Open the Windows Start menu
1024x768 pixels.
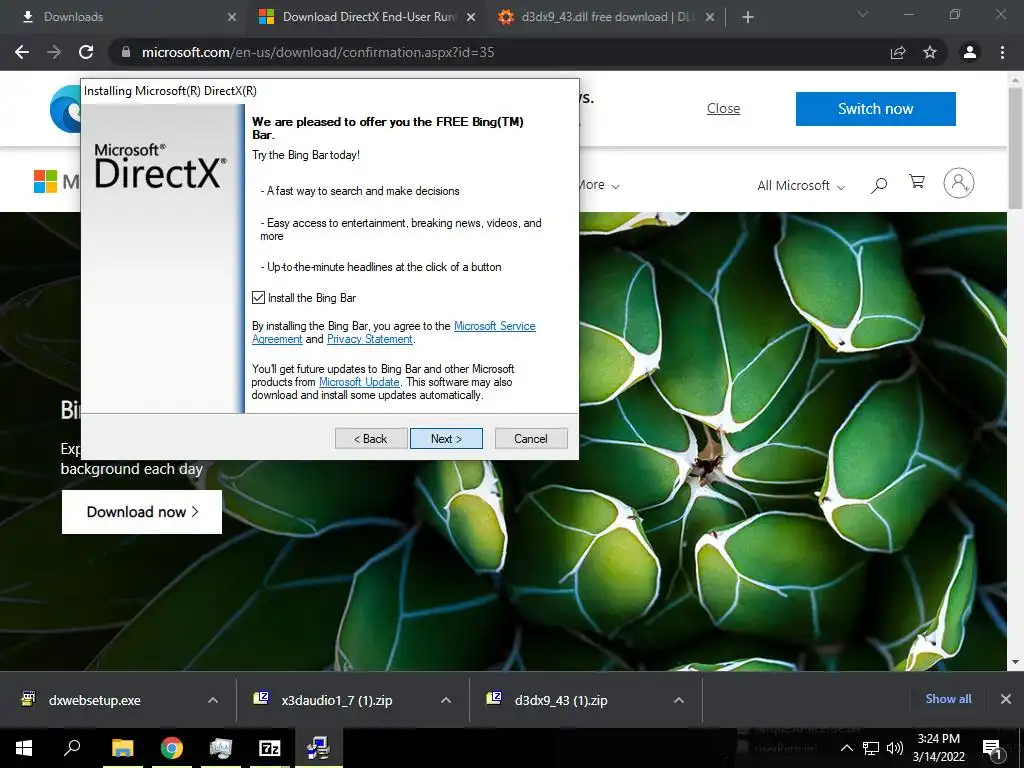click(24, 748)
